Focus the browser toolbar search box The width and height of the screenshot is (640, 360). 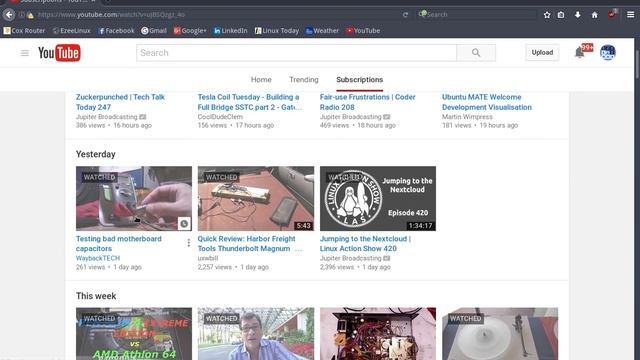coord(477,15)
